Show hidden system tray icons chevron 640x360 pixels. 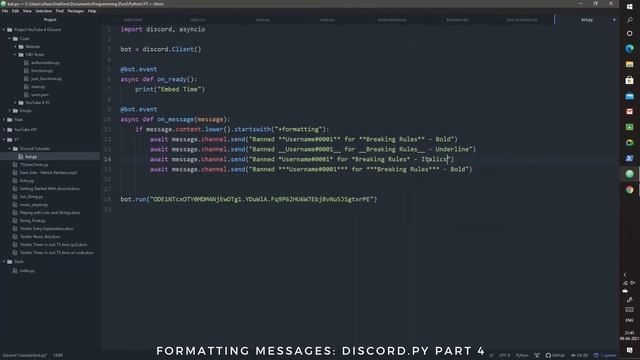[x=625, y=275]
